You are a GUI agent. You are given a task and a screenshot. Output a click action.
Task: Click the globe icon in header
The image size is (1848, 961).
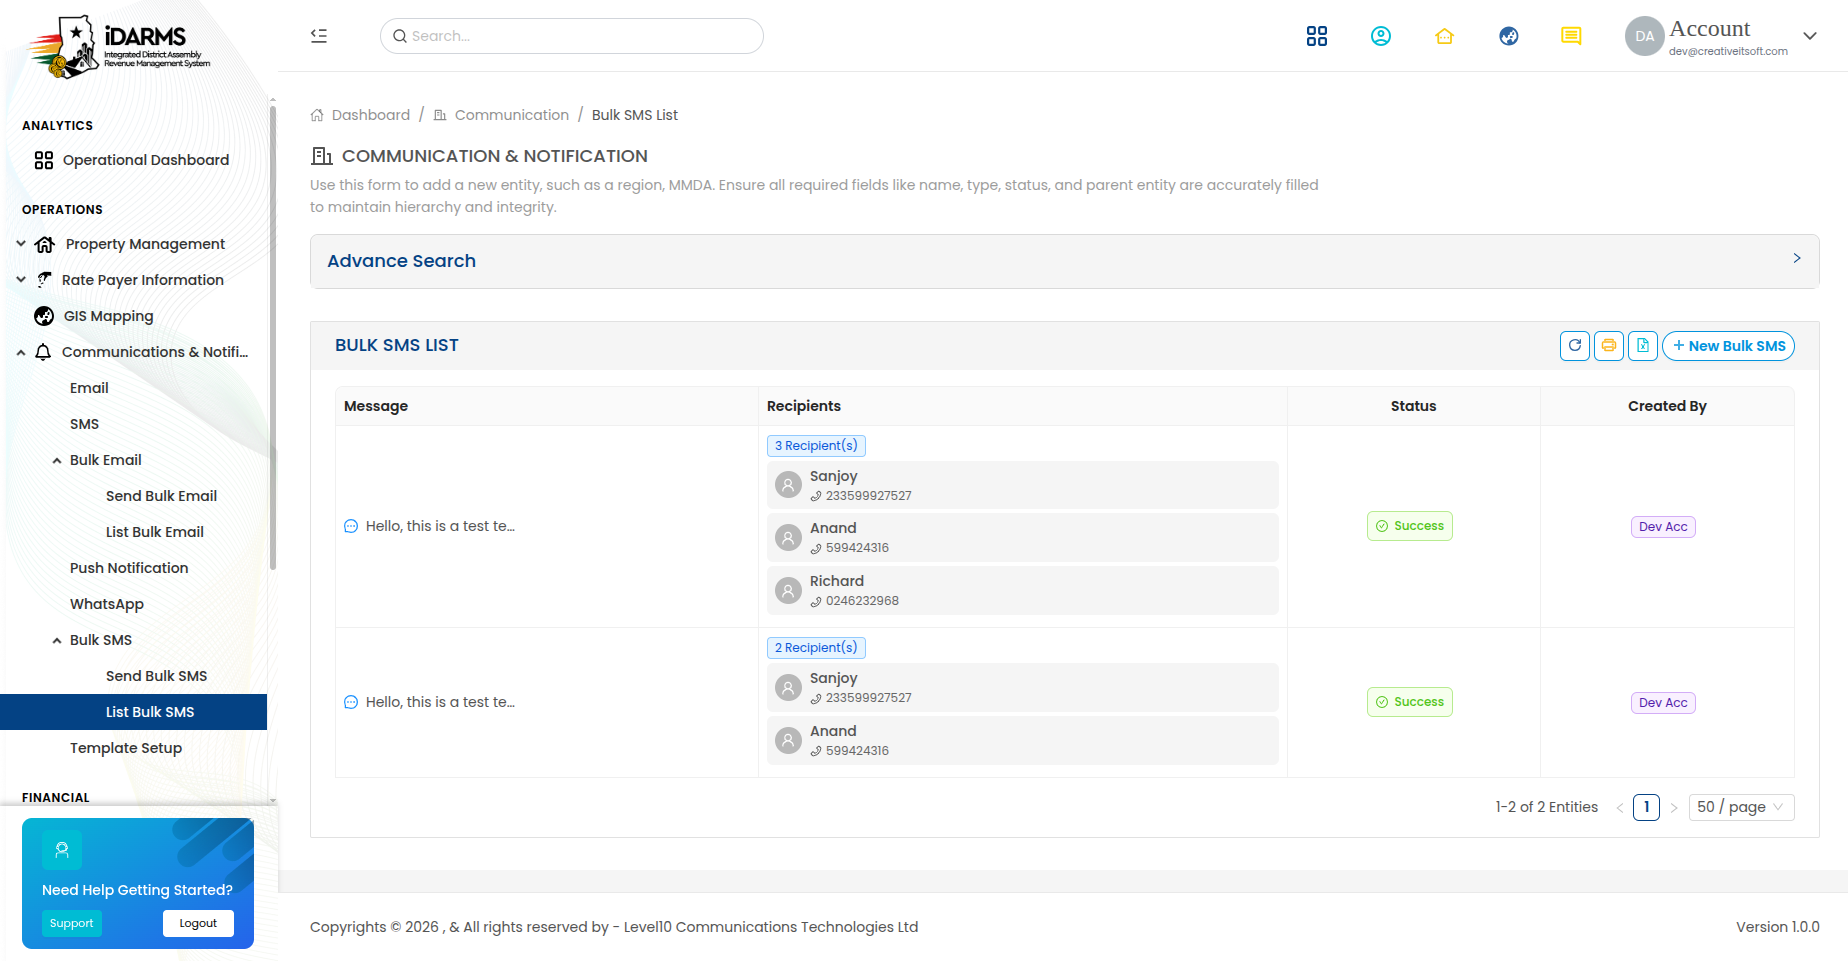click(x=1509, y=36)
